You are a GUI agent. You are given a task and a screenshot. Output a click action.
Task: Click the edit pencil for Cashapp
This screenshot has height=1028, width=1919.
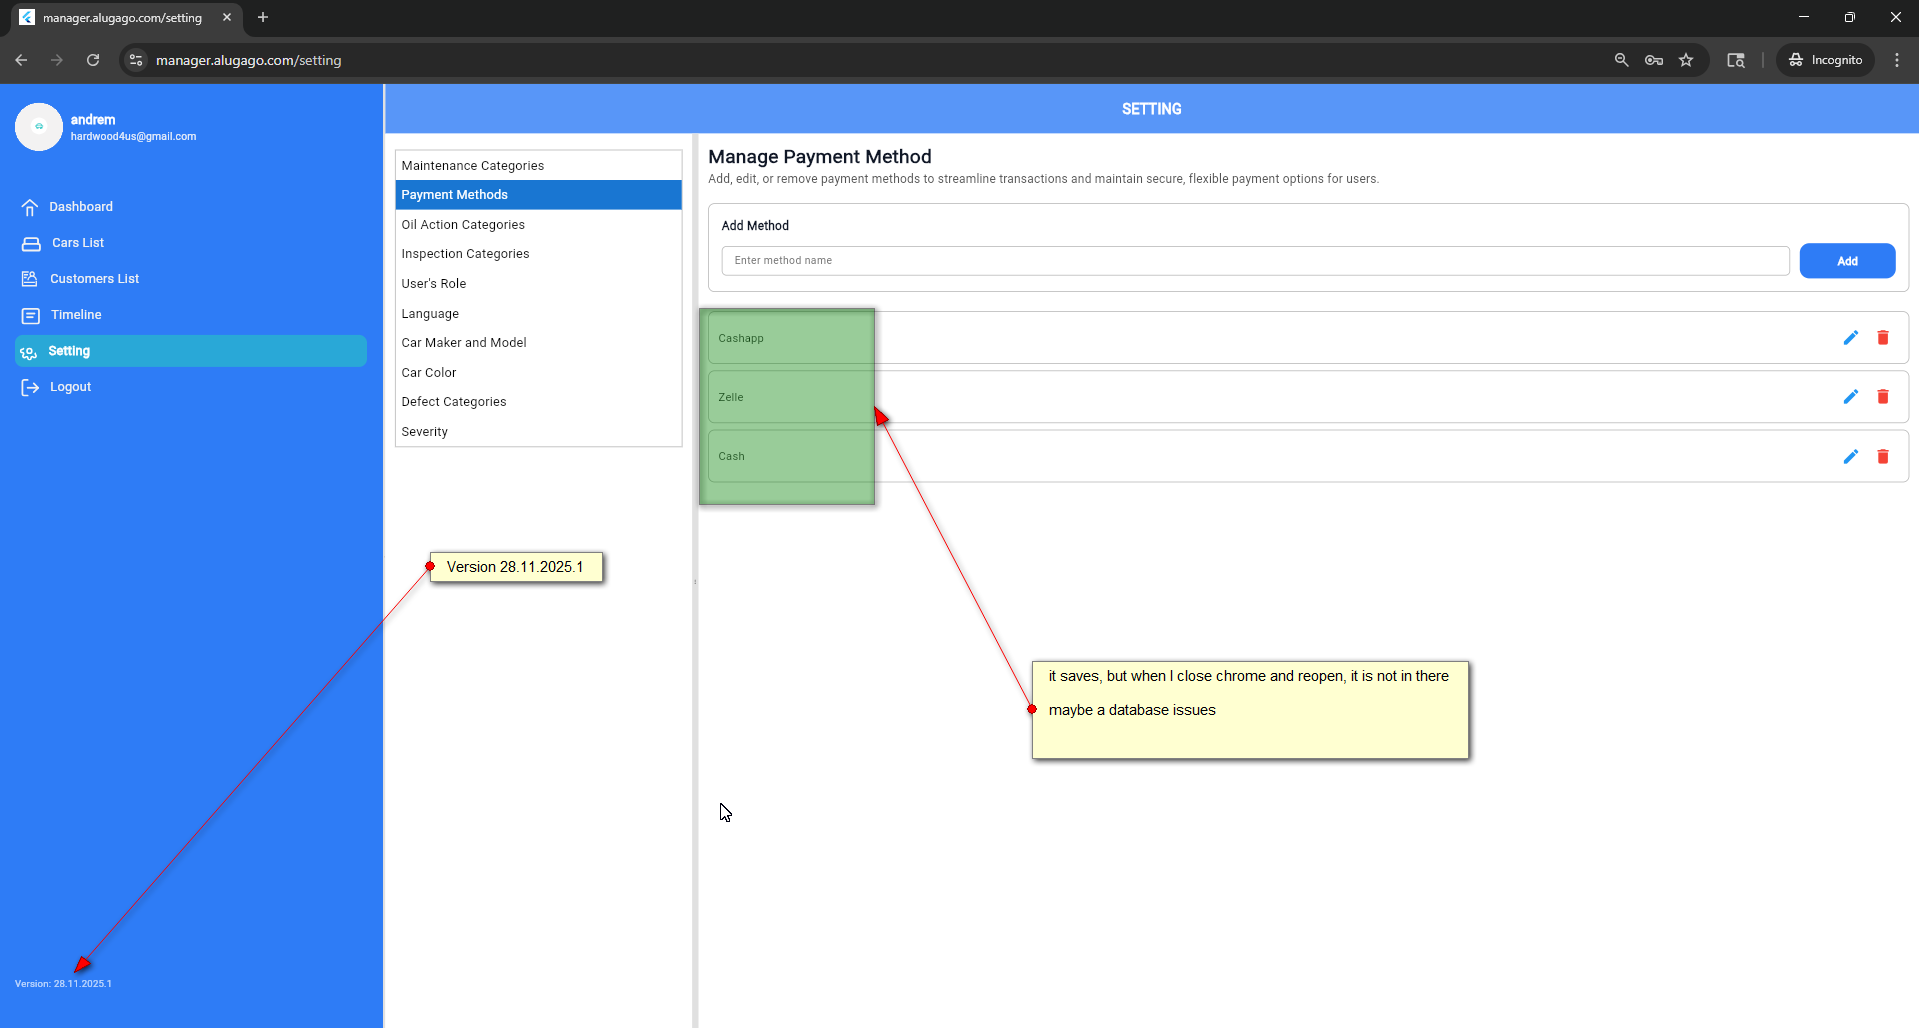pos(1850,338)
